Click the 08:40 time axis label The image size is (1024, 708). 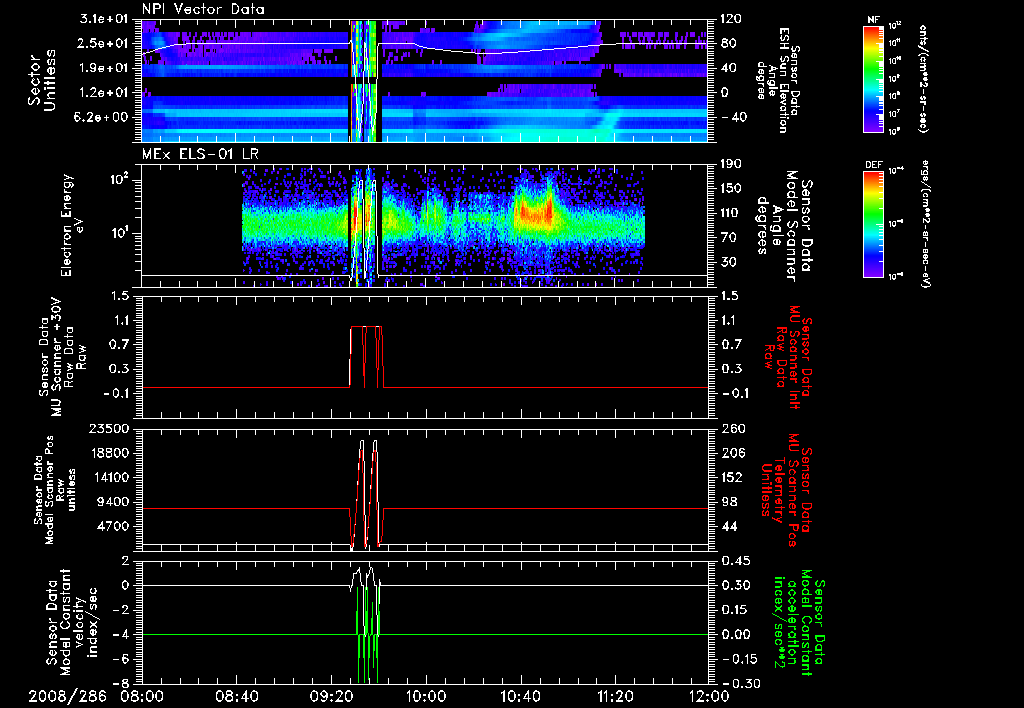[x=237, y=696]
